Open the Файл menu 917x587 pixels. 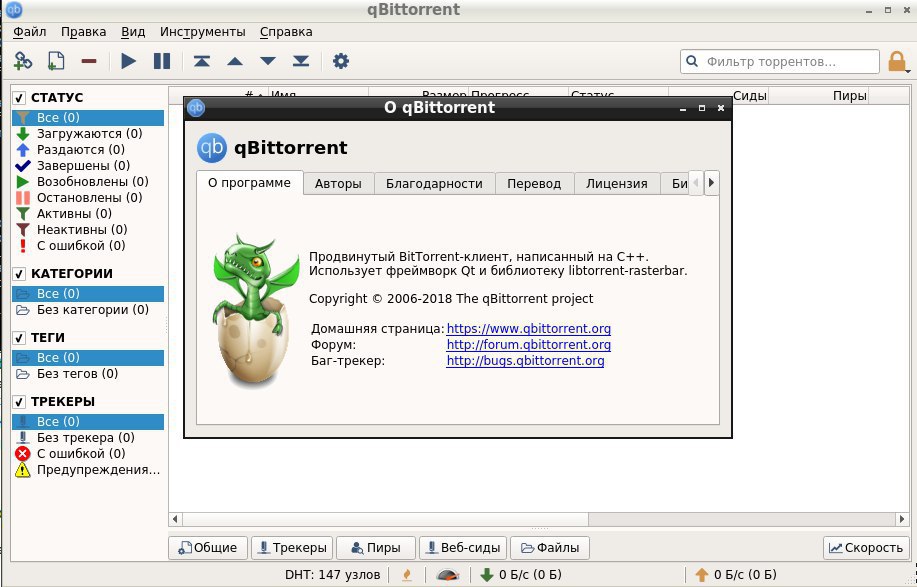[30, 32]
